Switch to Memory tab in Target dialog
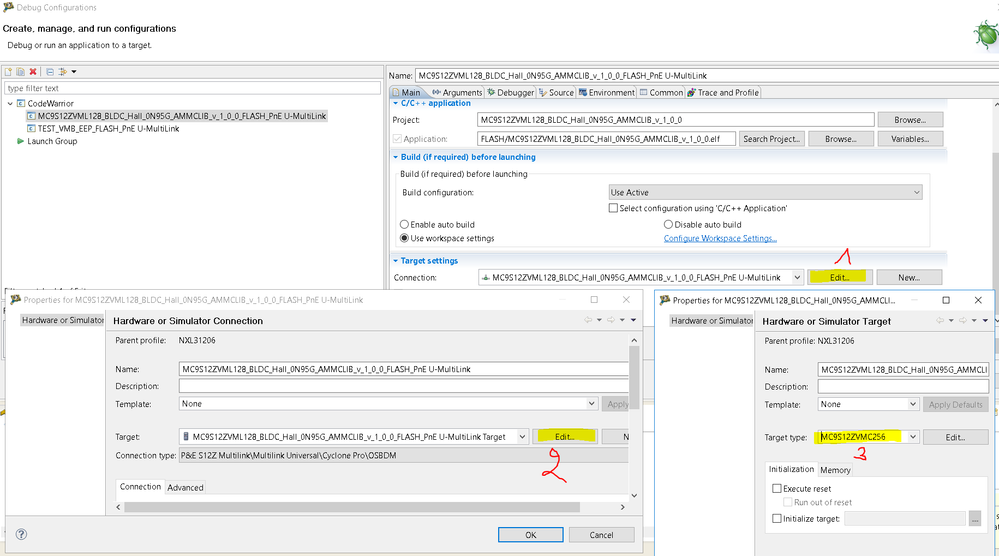 [835, 470]
